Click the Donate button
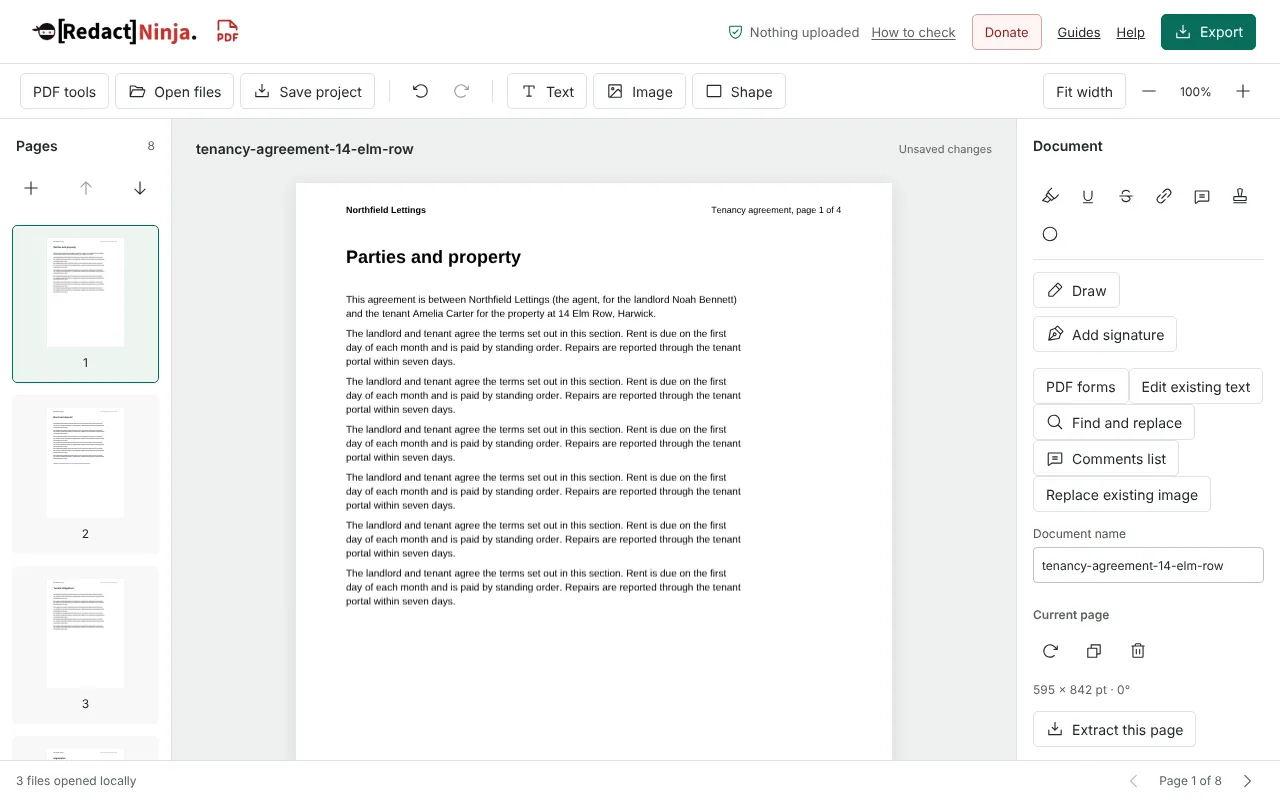The image size is (1280, 800). click(x=1007, y=32)
